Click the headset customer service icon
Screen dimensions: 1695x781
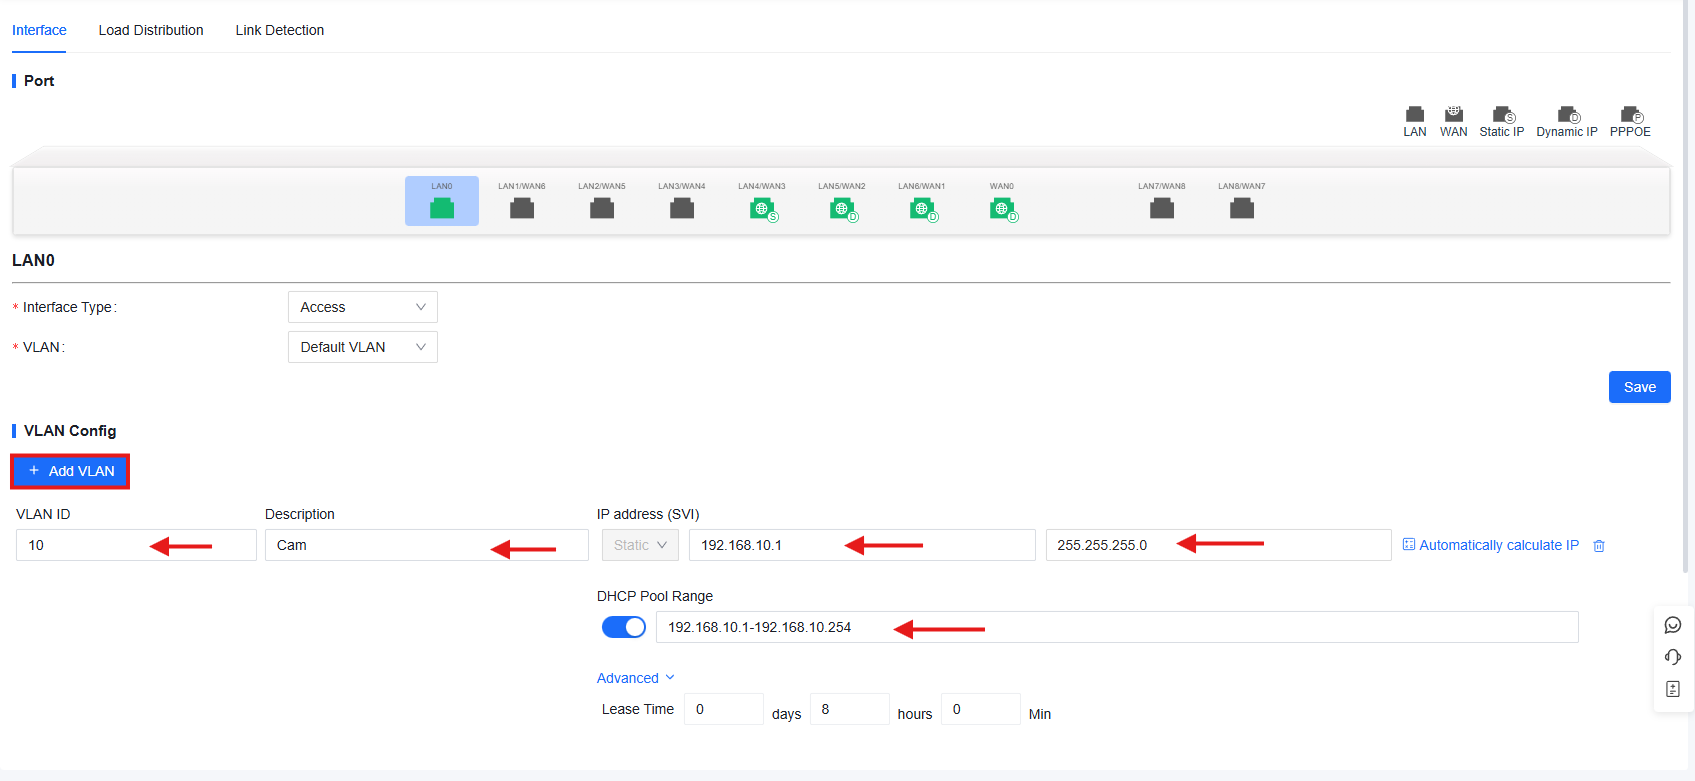(1673, 657)
